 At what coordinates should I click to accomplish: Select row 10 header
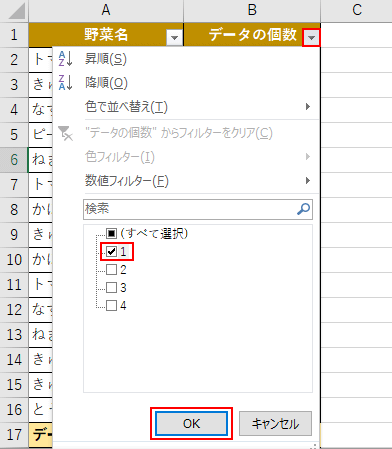click(x=14, y=260)
